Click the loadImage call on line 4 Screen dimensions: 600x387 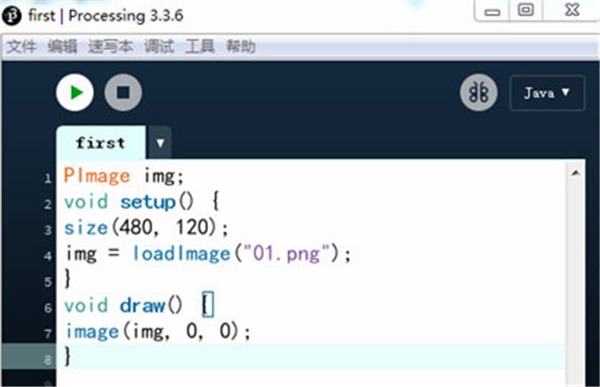pos(181,254)
